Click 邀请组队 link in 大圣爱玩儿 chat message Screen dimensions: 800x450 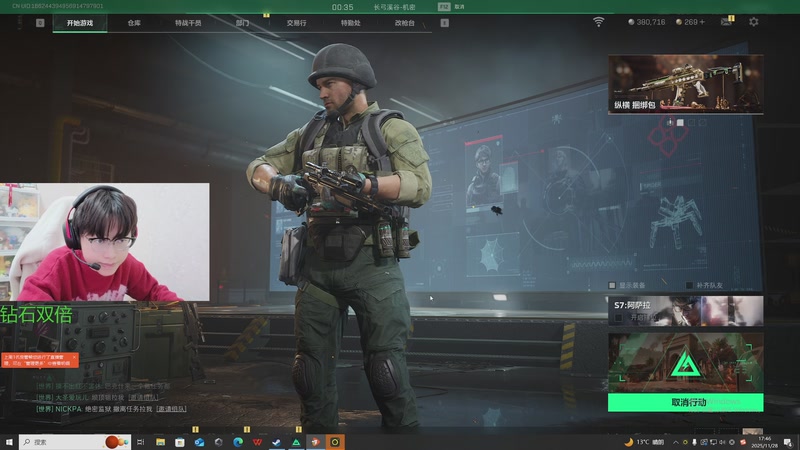[x=143, y=397]
